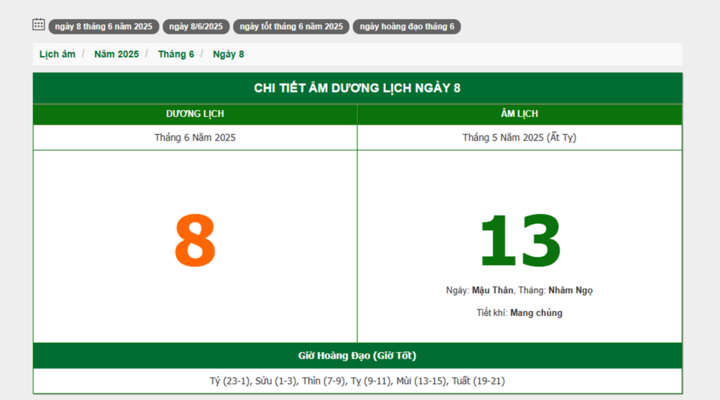Click the "Tháng 5 Năm 2025 (Ất Tỵ)" lunar label

[x=519, y=137]
